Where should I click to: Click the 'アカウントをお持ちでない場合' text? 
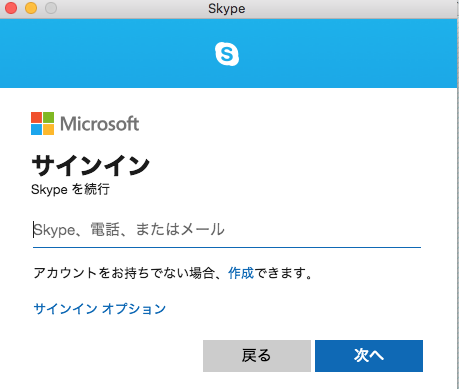(x=124, y=273)
